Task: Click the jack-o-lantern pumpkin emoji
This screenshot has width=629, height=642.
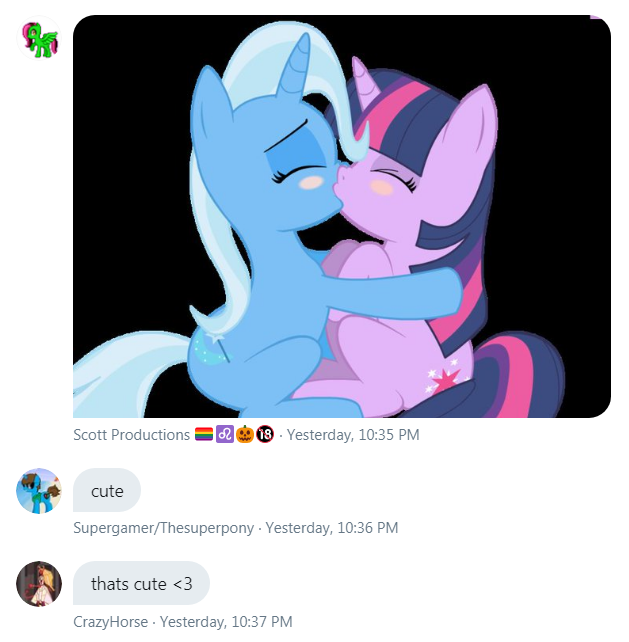Action: 244,434
